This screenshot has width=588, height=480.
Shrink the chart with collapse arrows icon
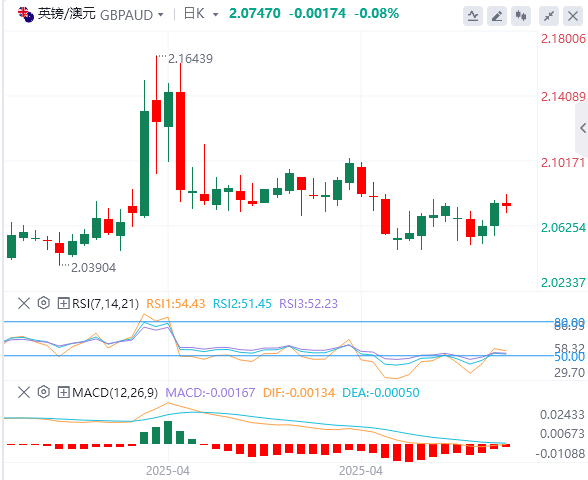[x=549, y=16]
